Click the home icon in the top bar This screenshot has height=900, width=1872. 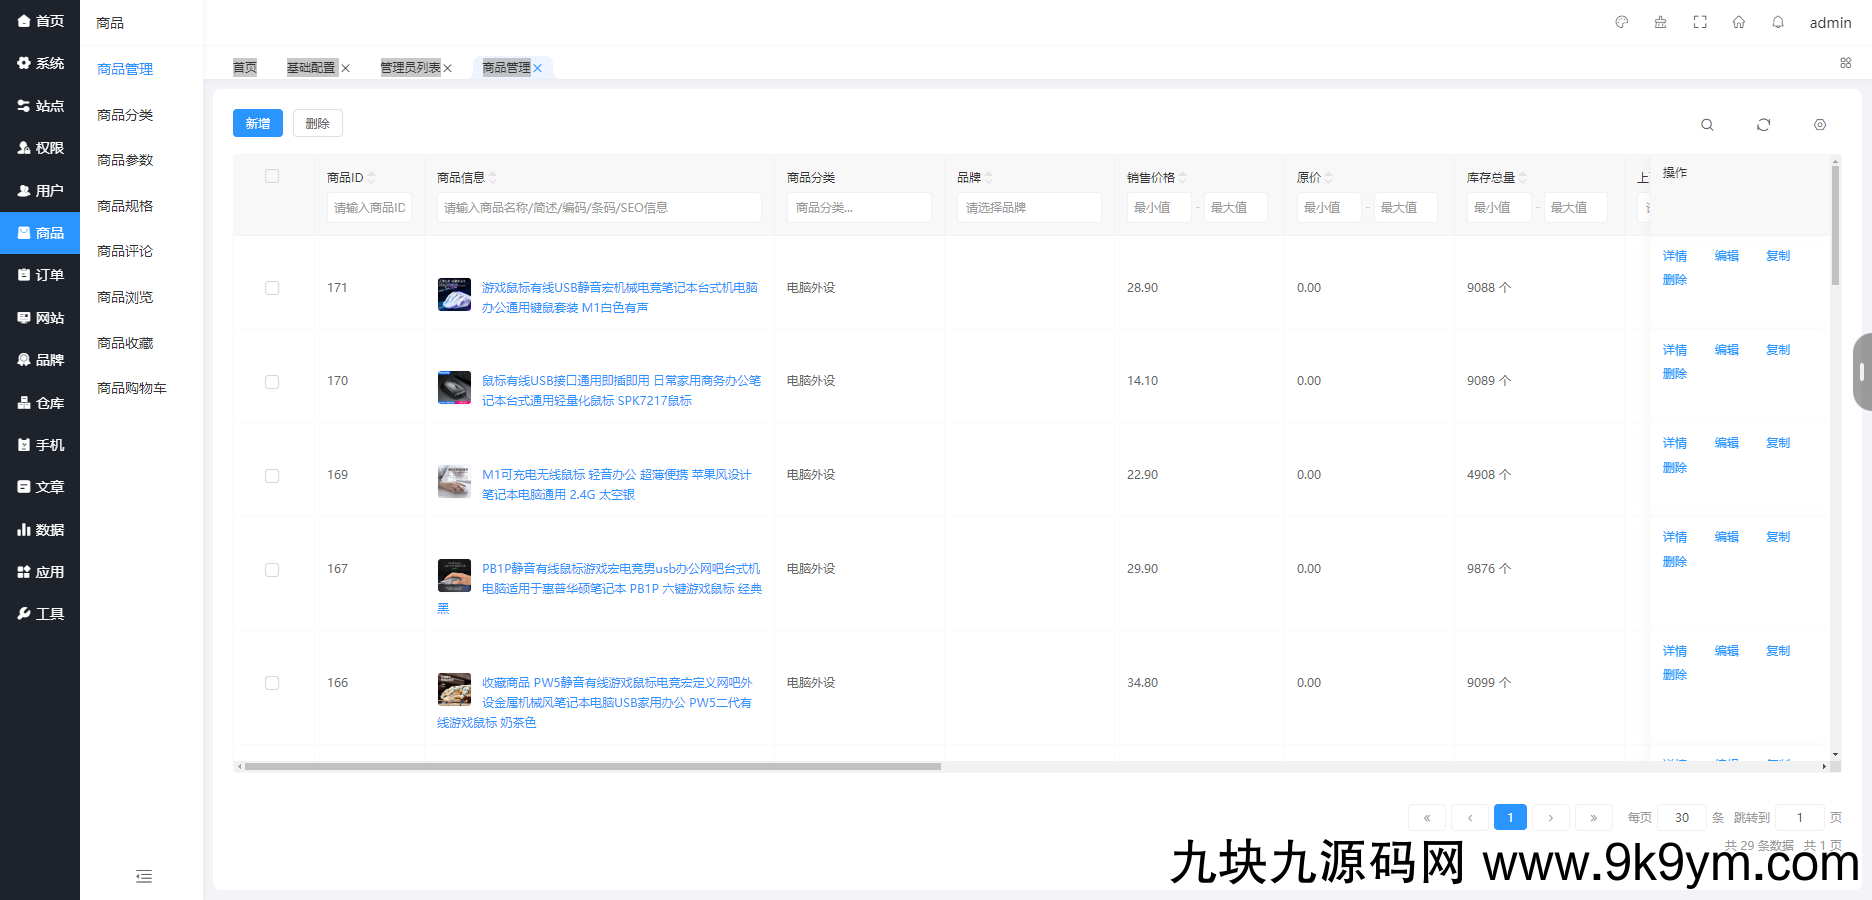click(x=1739, y=21)
